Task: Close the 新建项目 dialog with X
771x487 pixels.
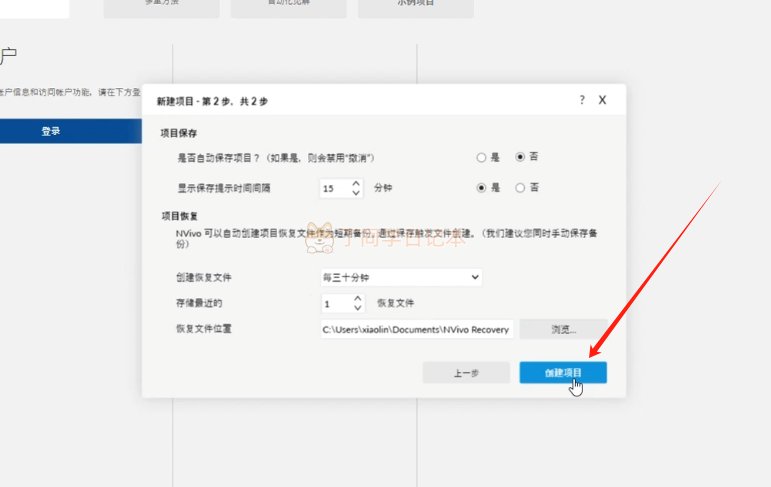Action: point(603,101)
